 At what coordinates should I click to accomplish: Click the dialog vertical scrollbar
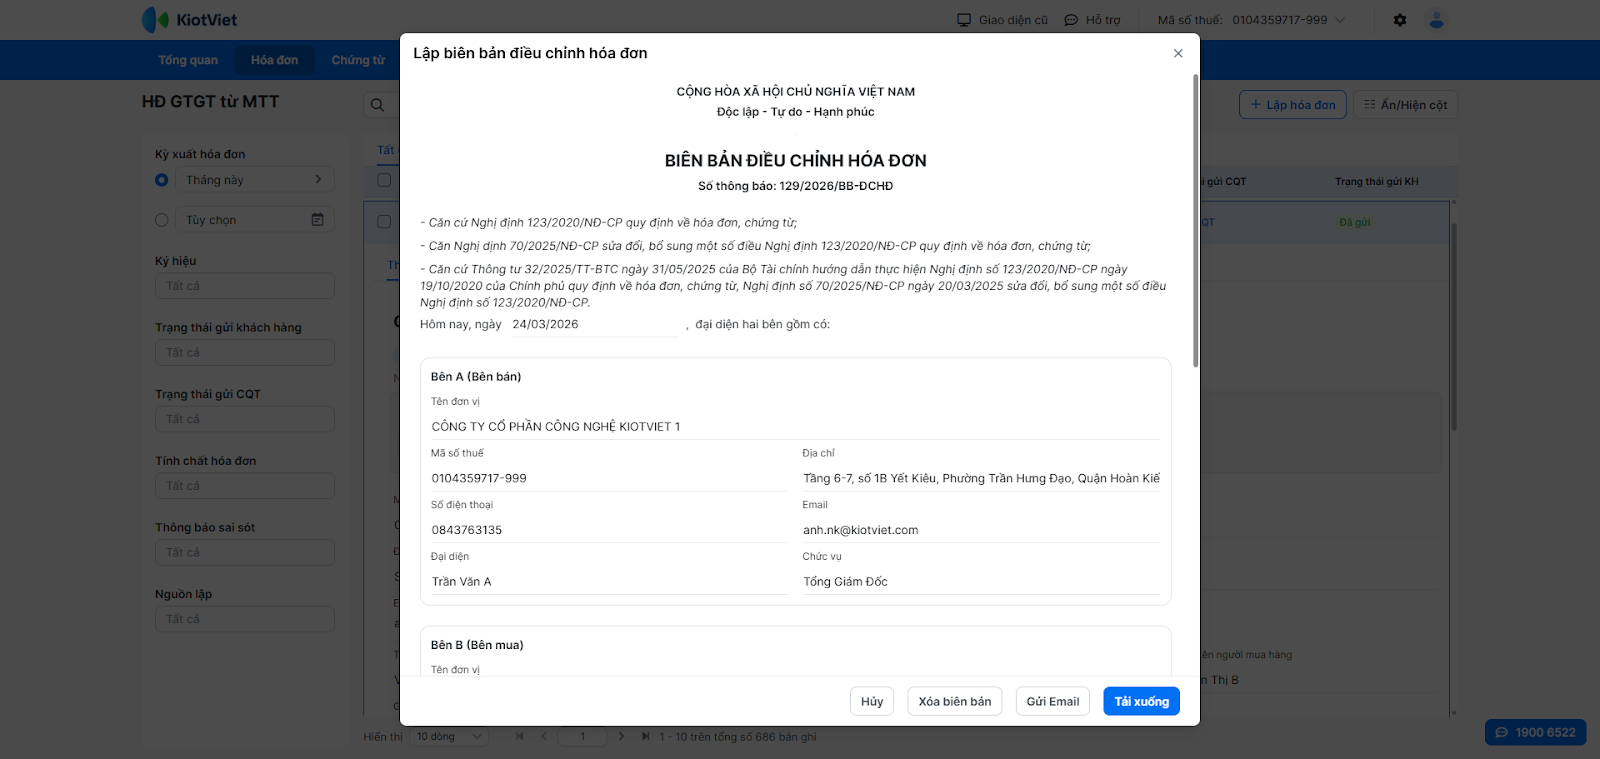coord(1195,220)
